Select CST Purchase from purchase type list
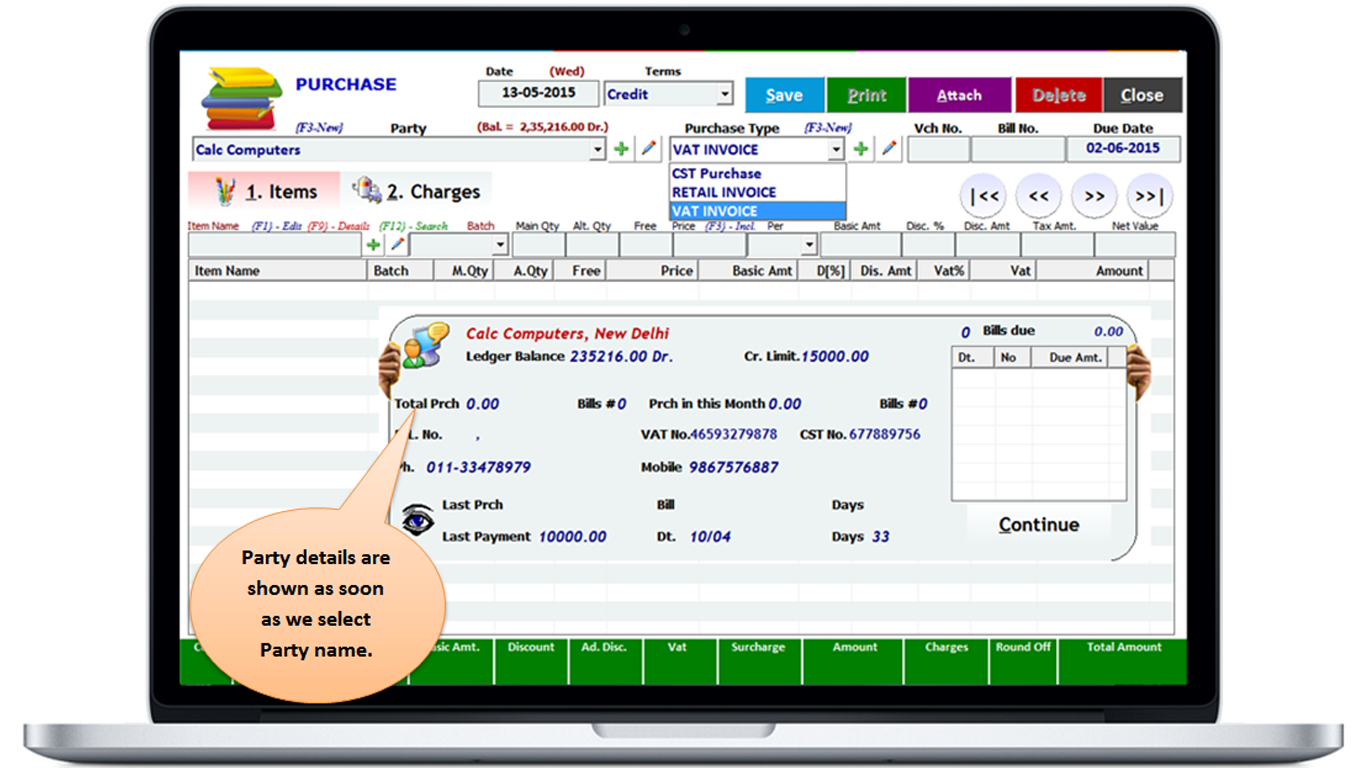 [716, 173]
